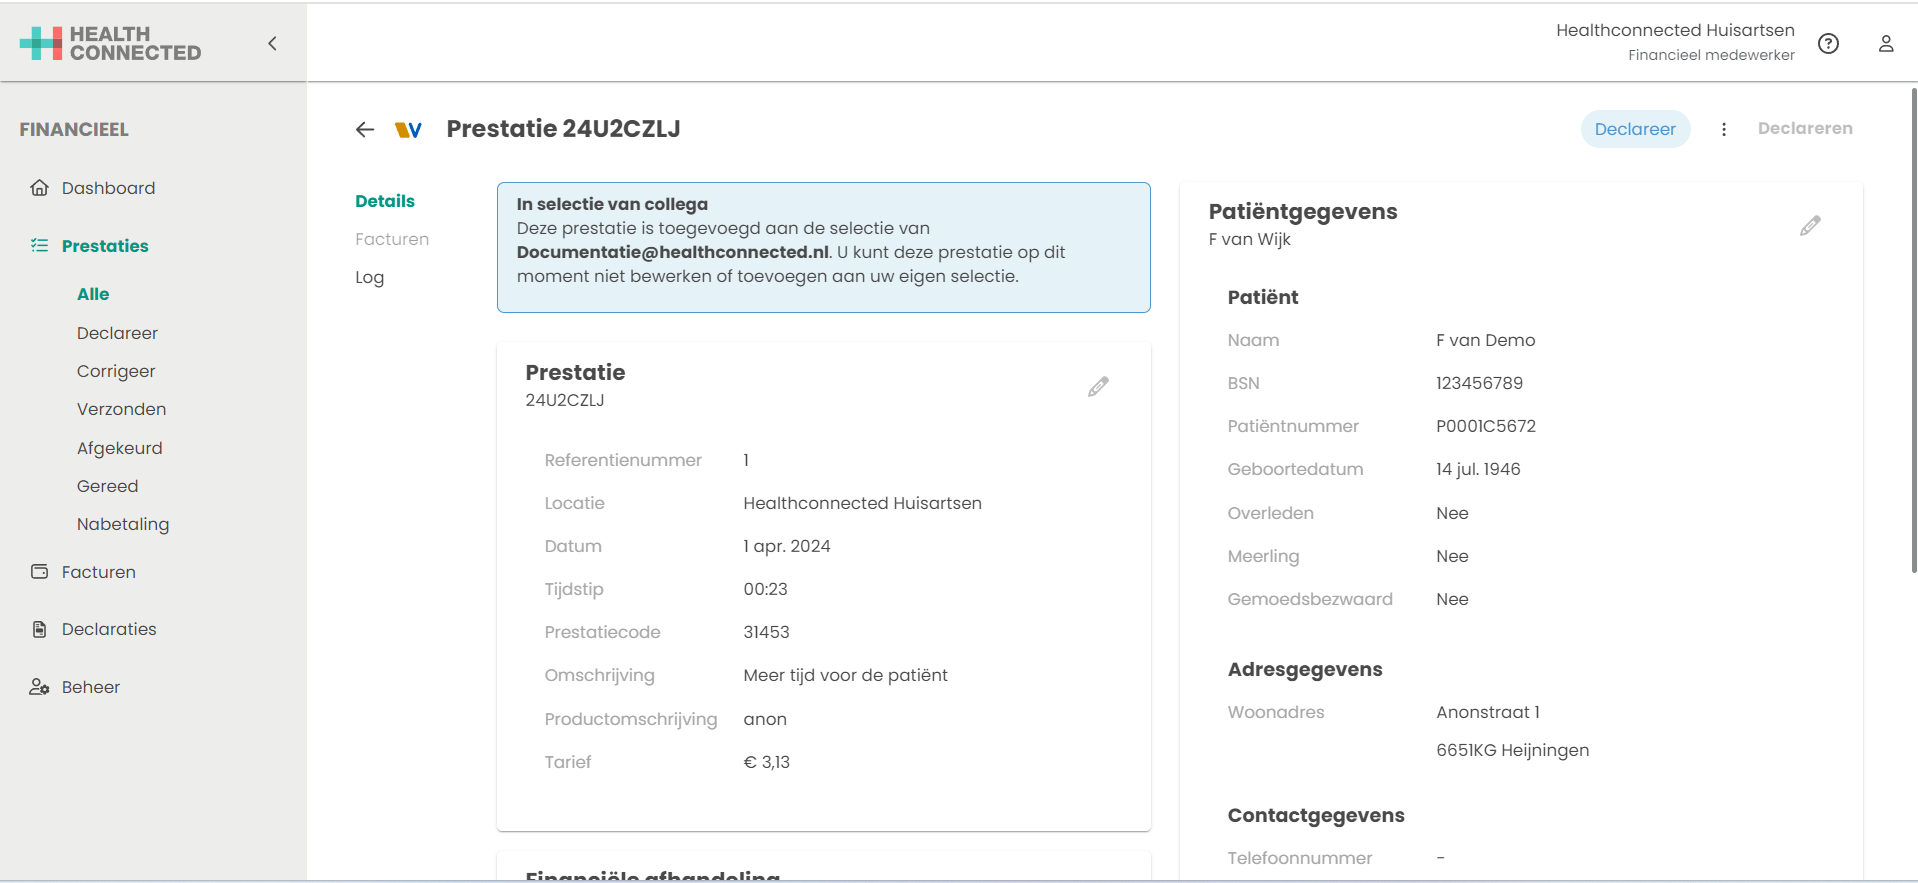The width and height of the screenshot is (1918, 883).
Task: Click the Declareer status chip
Action: (1634, 129)
